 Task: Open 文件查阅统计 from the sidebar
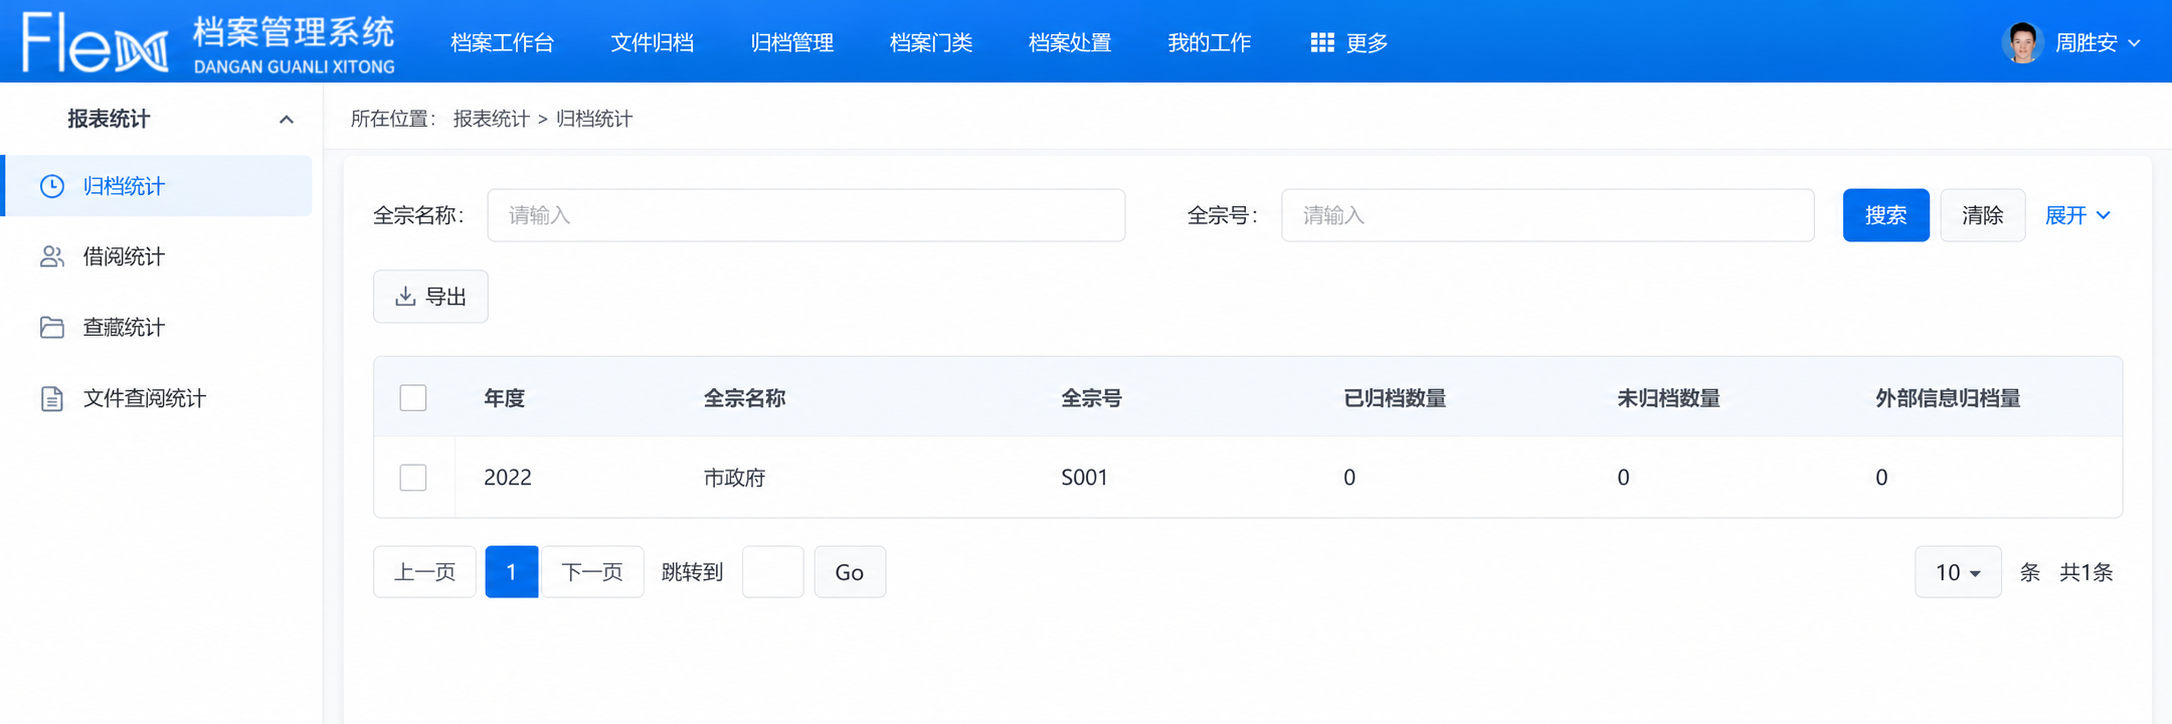(x=158, y=398)
